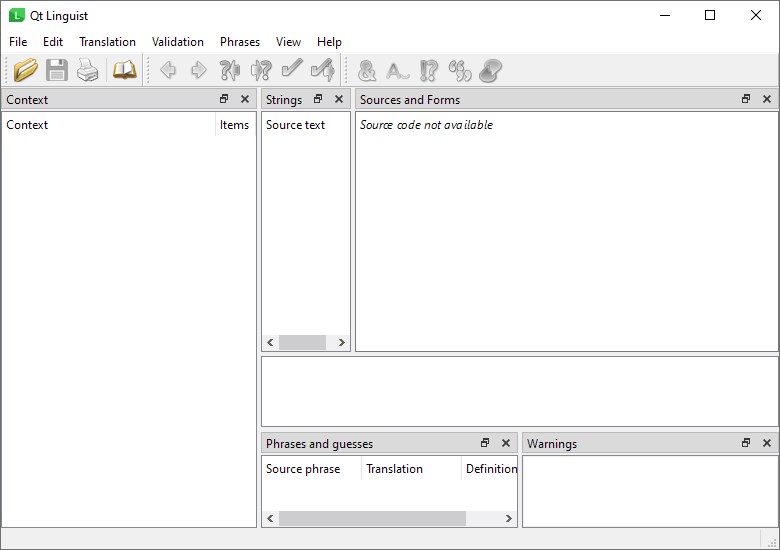Click the Source phrase column header
Image resolution: width=780 pixels, height=550 pixels.
coord(311,469)
